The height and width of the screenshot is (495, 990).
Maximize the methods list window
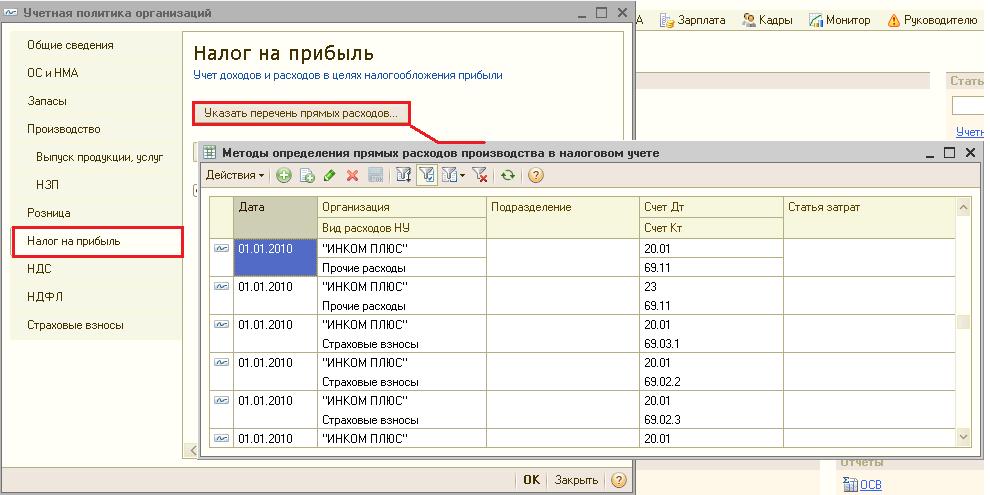tap(949, 153)
